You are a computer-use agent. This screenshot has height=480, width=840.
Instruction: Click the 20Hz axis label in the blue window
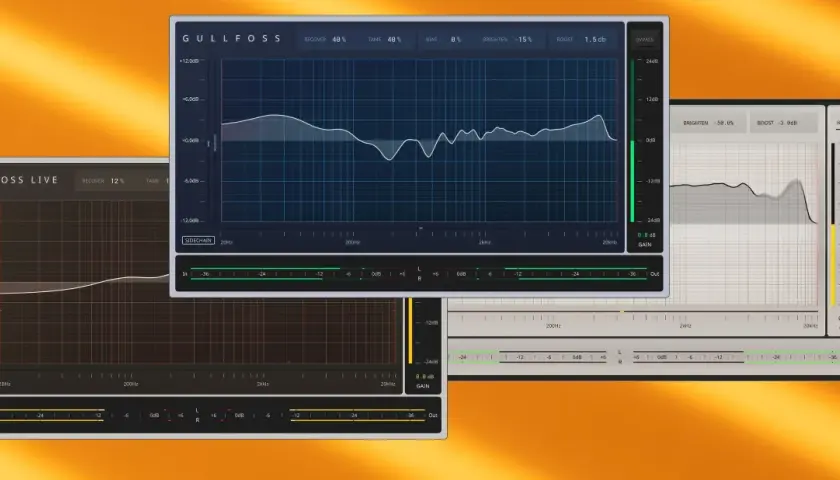click(227, 242)
